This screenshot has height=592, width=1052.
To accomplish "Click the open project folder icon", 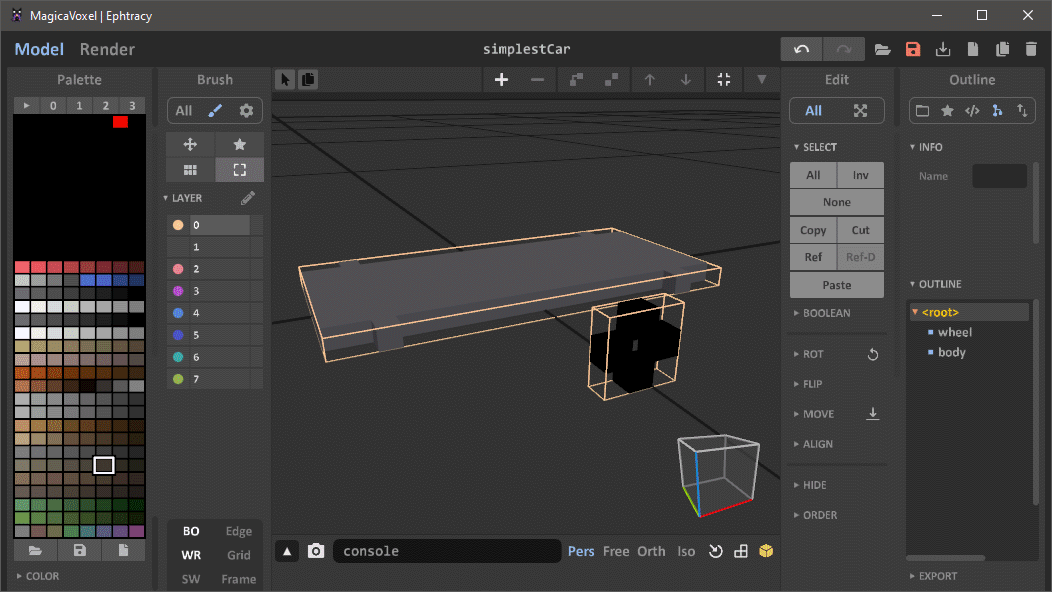I will (882, 49).
